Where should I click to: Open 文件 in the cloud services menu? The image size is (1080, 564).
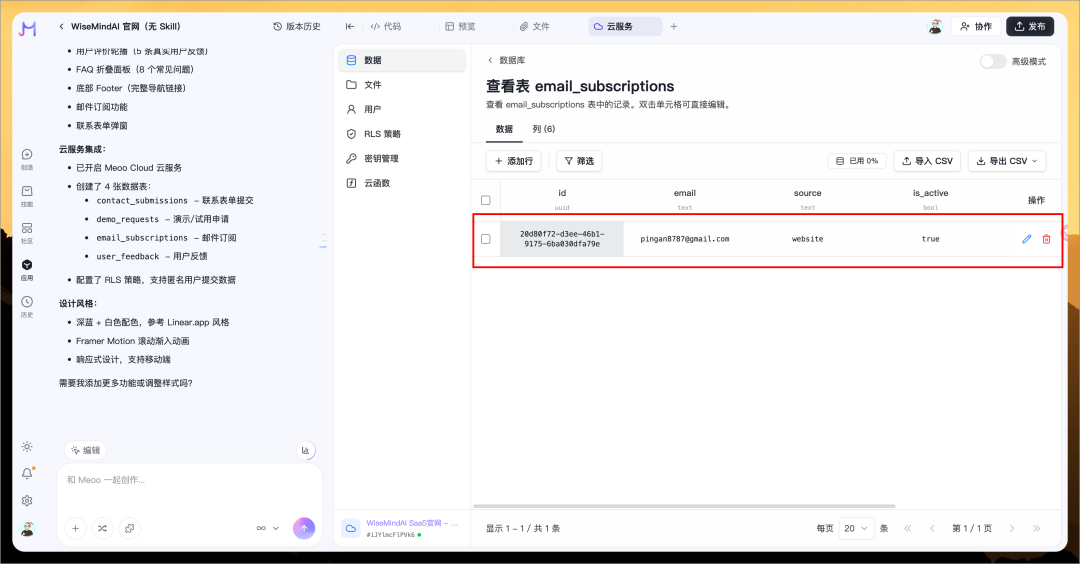[402, 85]
